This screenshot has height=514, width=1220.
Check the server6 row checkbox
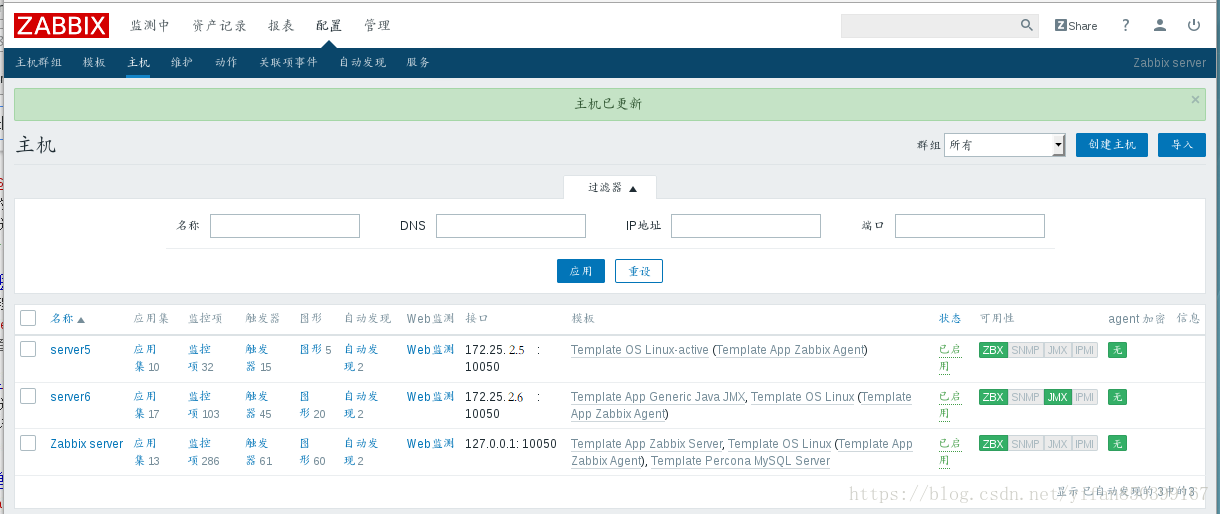(x=28, y=396)
